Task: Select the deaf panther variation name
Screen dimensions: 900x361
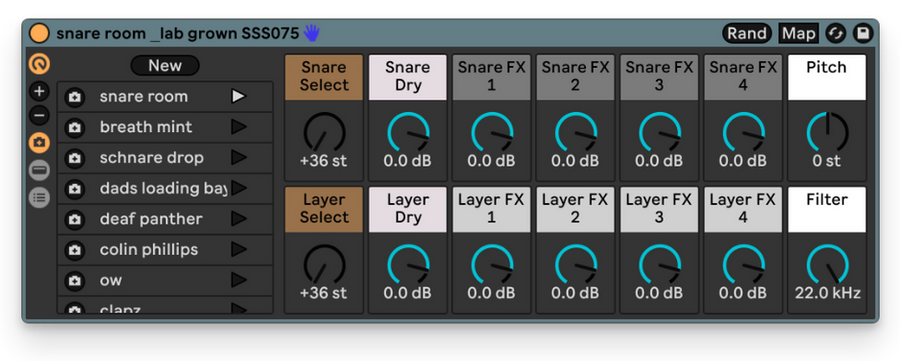Action: tap(151, 219)
